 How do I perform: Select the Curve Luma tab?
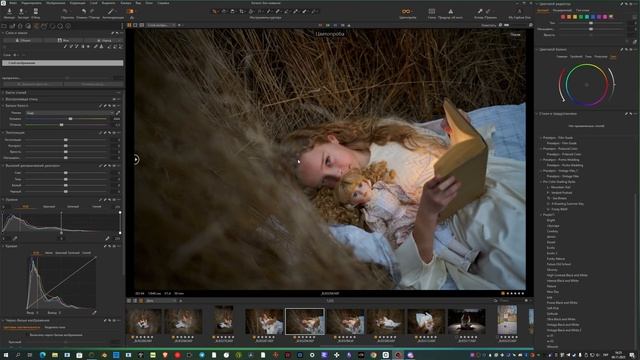tap(49, 253)
